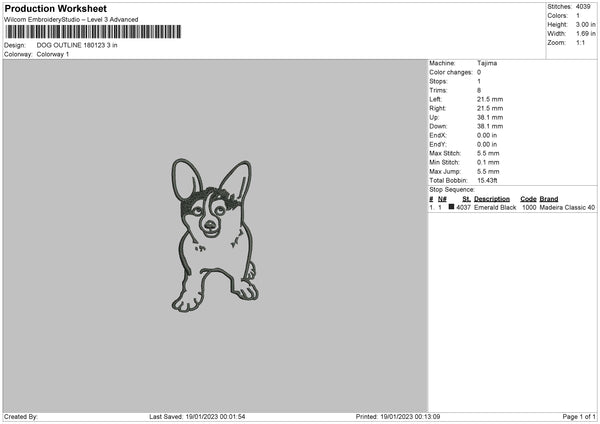The height and width of the screenshot is (424, 600).
Task: Select the Emerald Black thread row
Action: 494,208
